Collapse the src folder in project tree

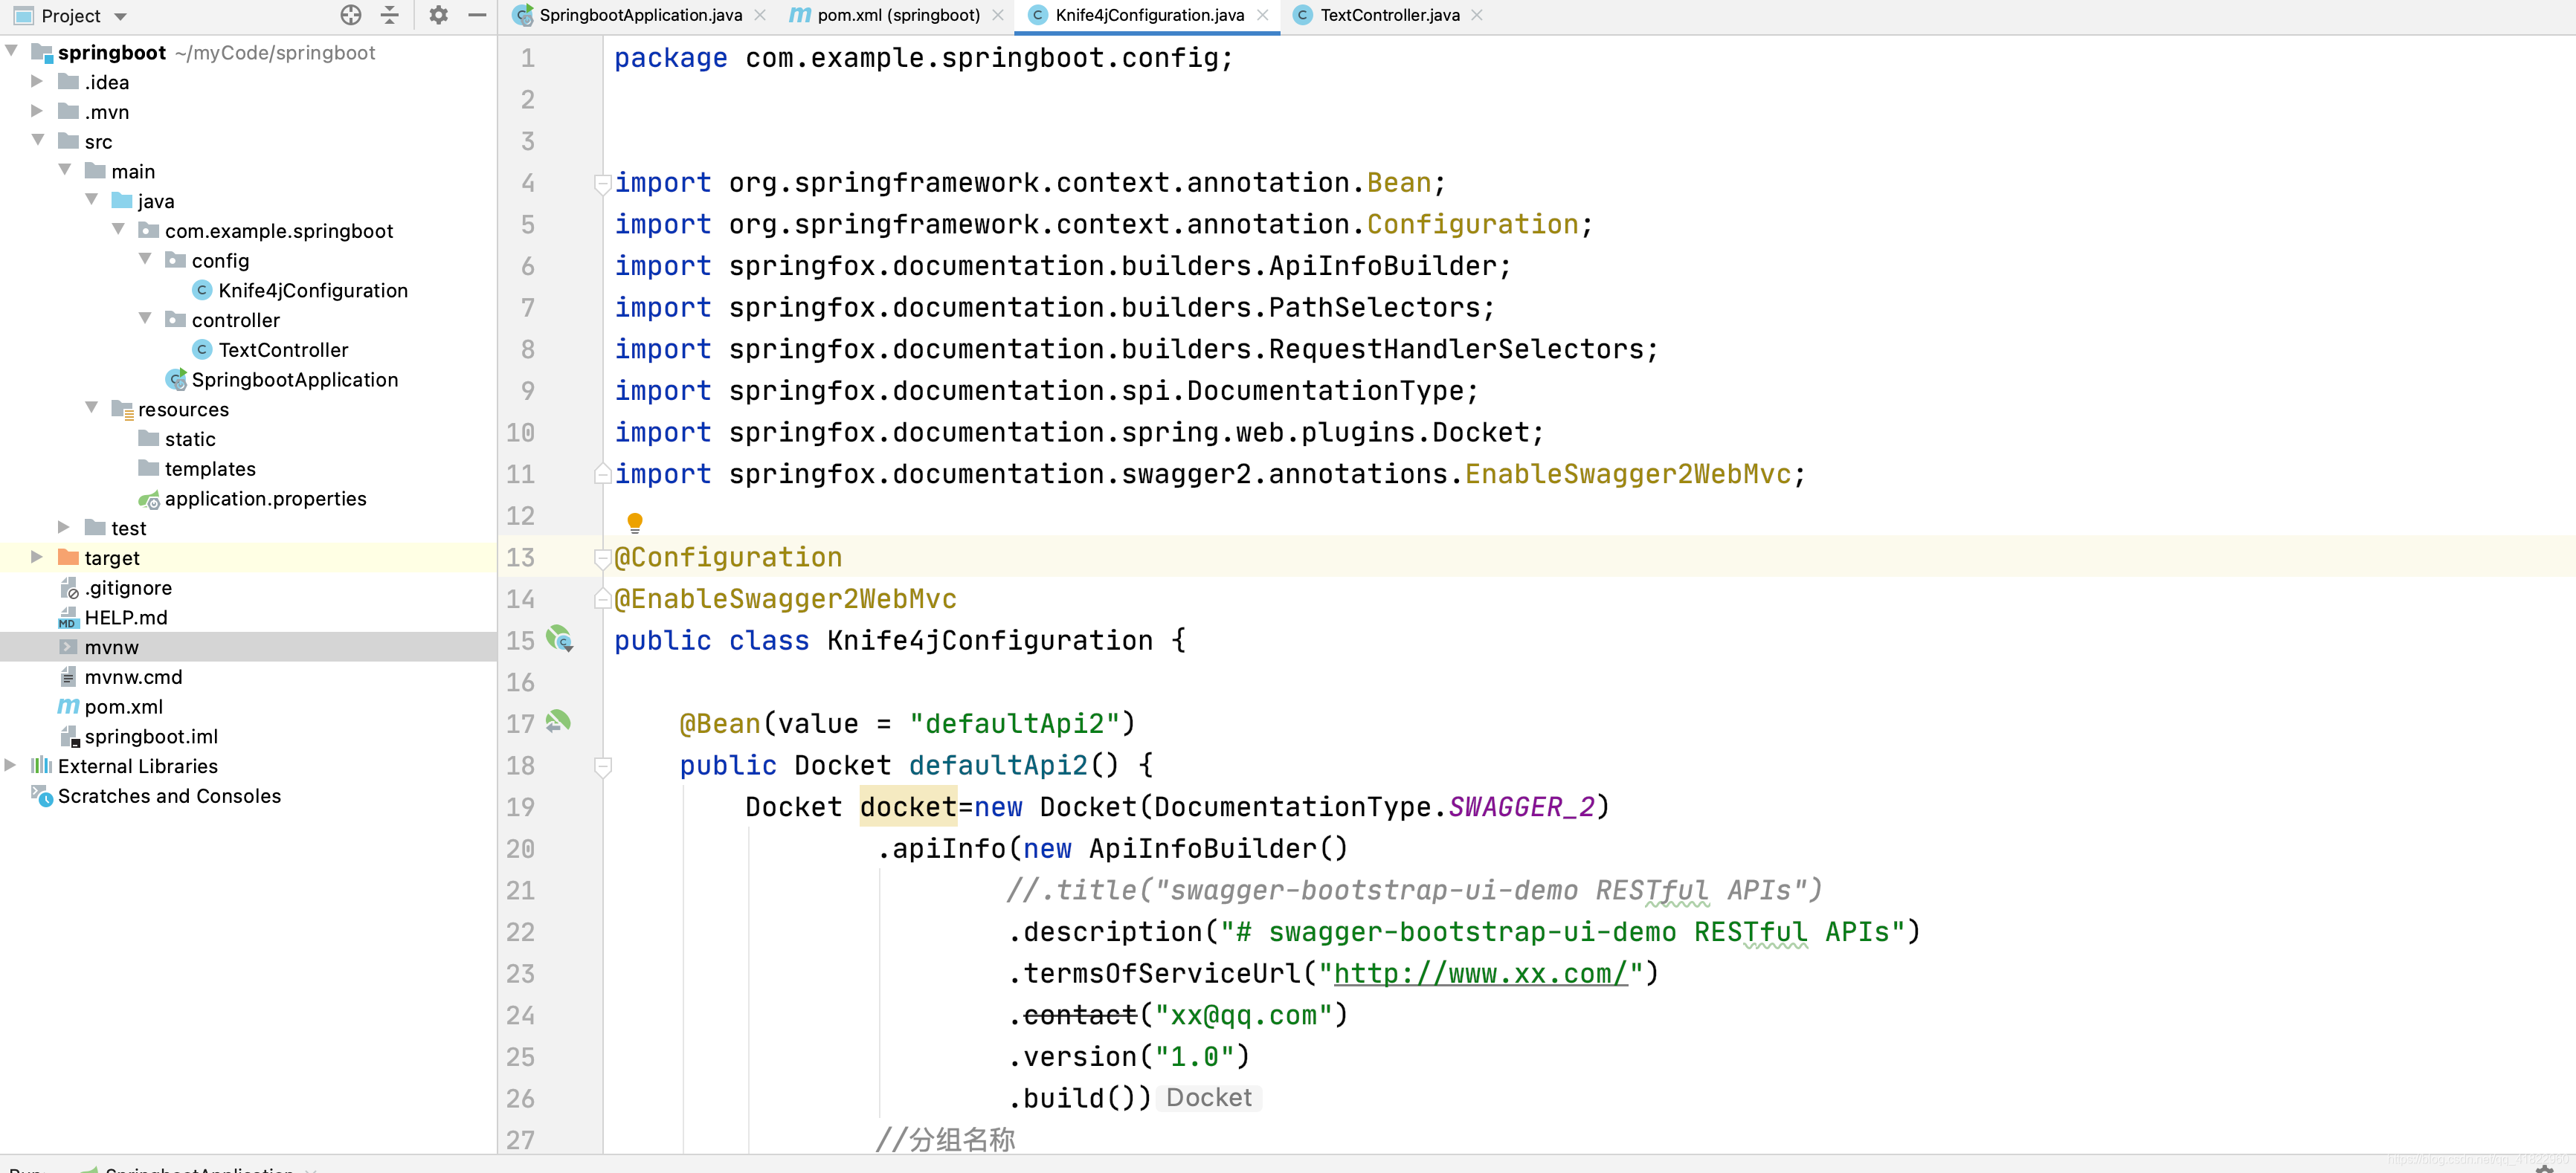click(39, 141)
